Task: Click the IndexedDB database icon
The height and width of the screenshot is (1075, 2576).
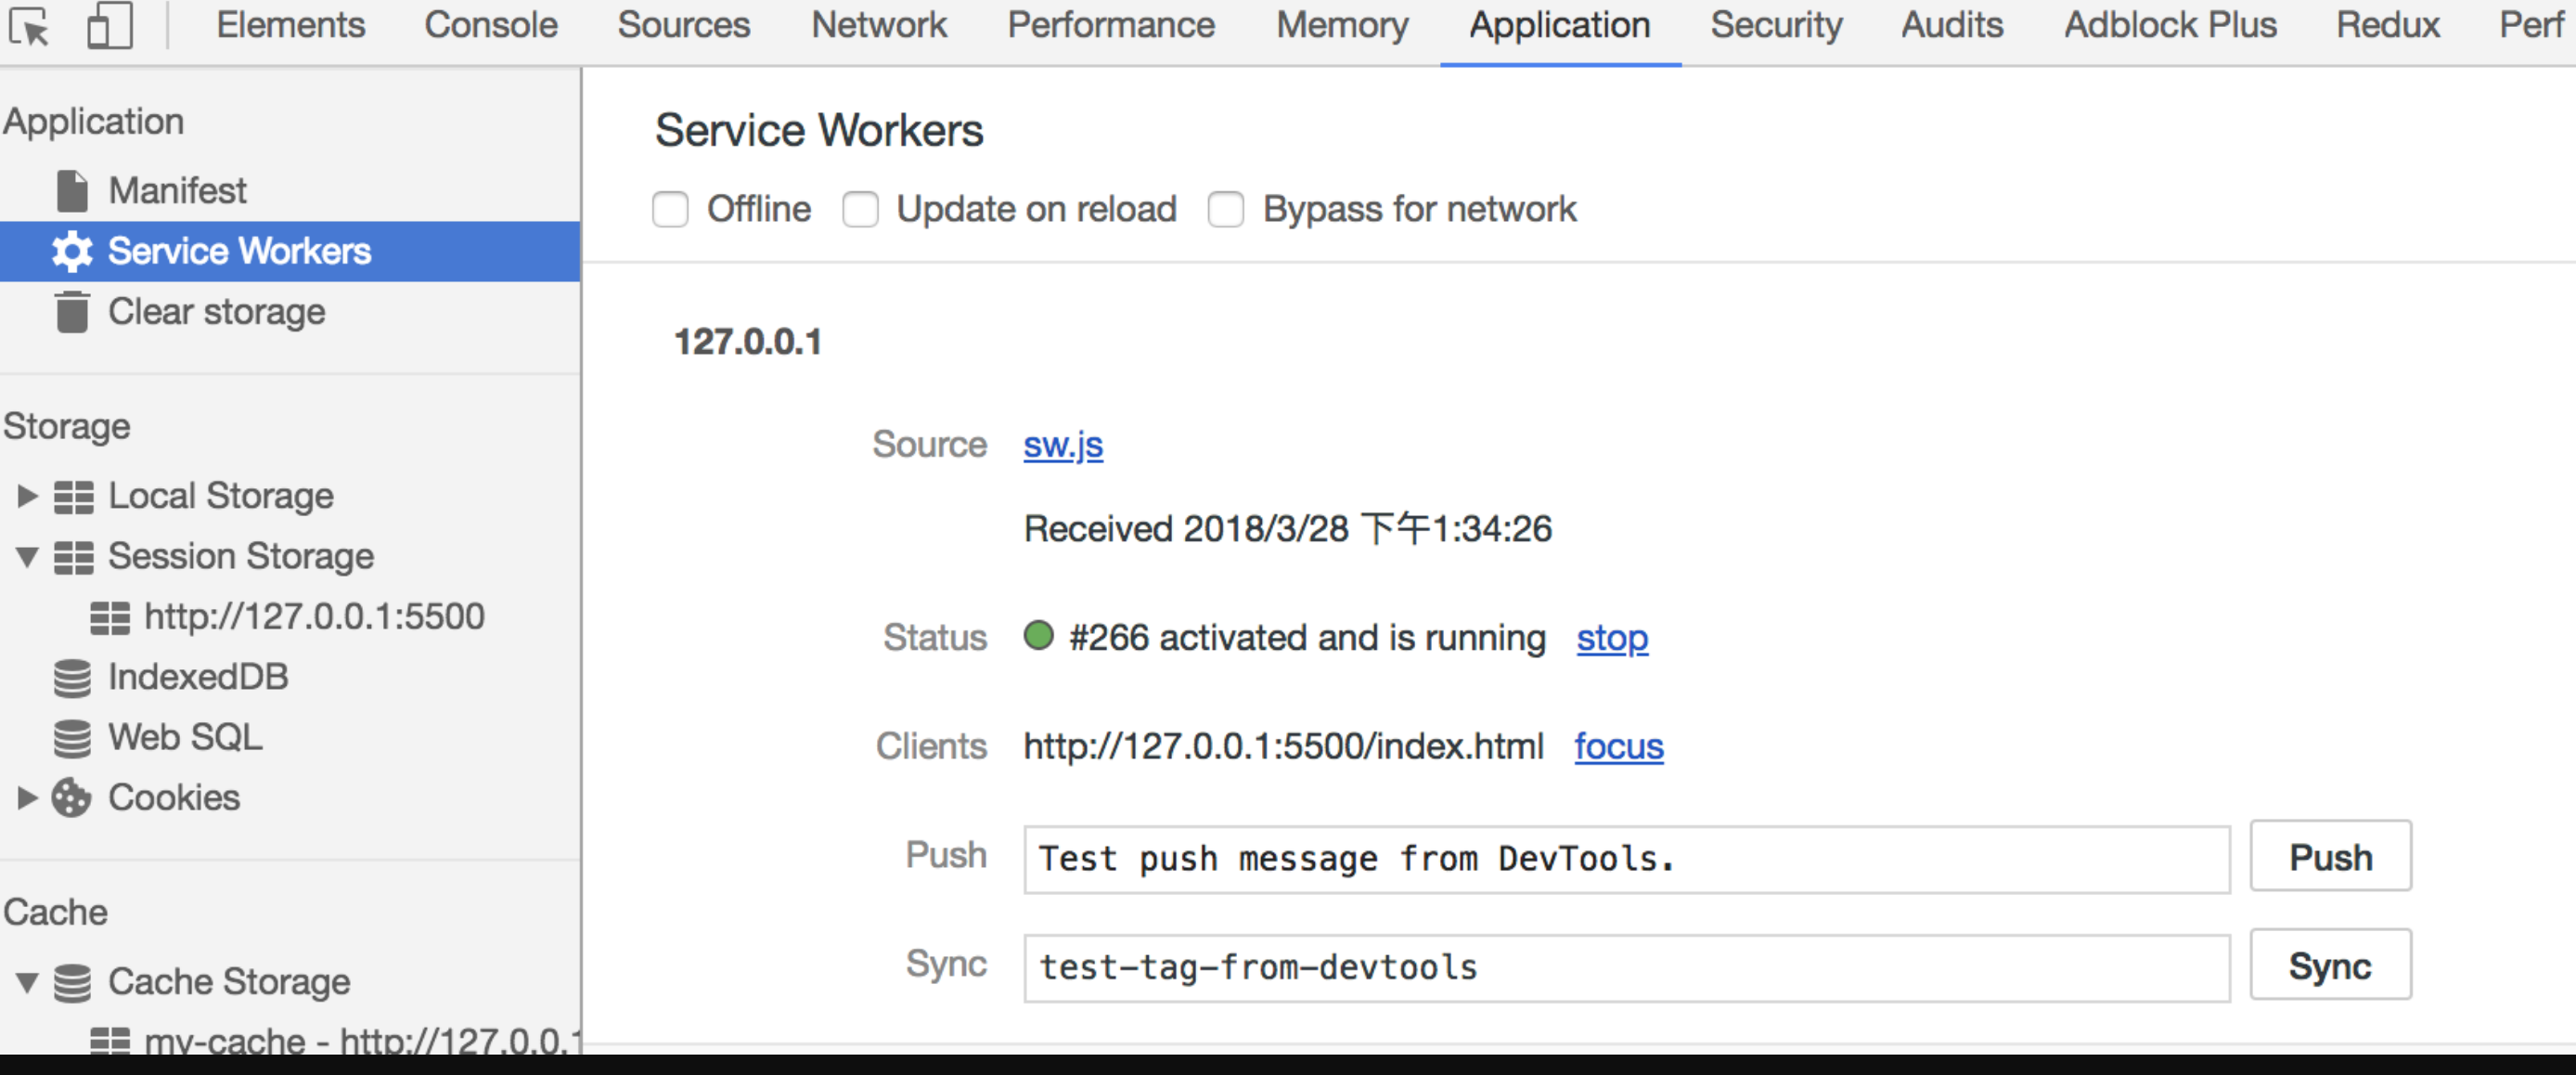Action: tap(72, 678)
